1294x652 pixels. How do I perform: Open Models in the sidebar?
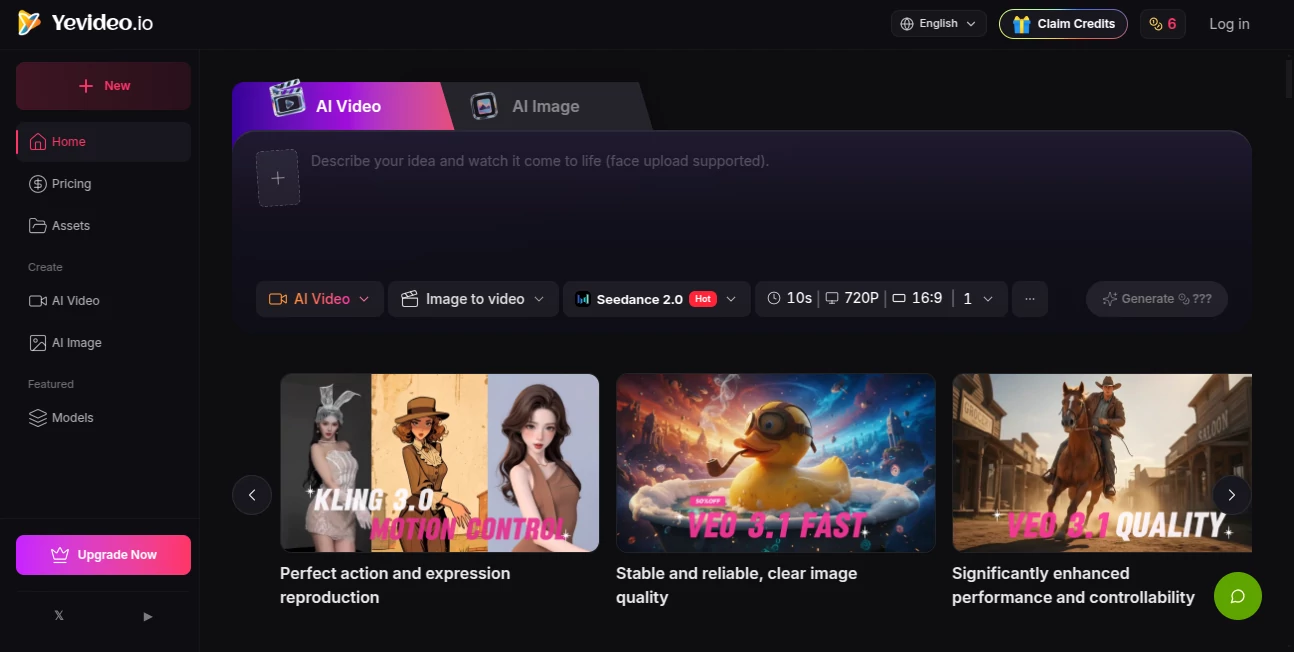click(x=103, y=418)
